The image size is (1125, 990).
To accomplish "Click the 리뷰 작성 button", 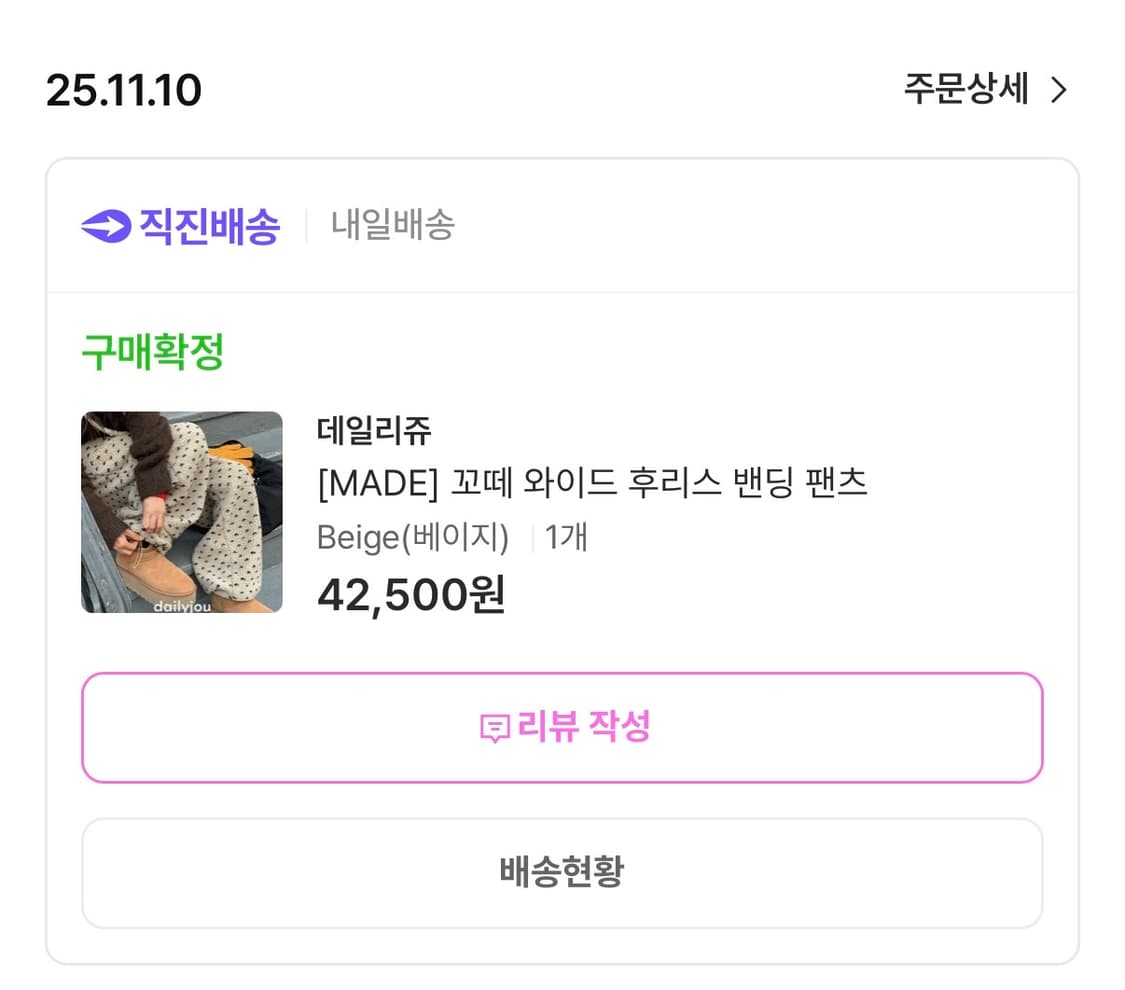I will coord(563,727).
